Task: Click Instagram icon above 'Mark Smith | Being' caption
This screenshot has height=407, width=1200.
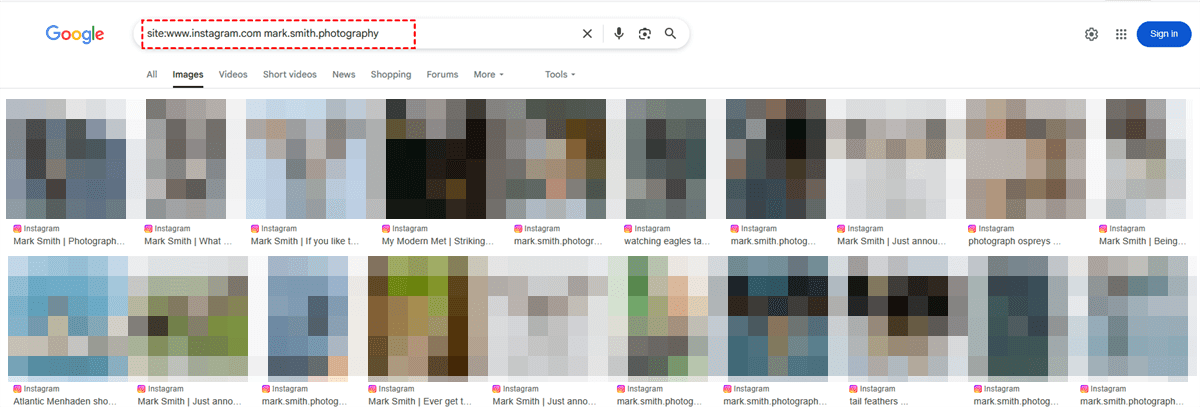Action: (1103, 229)
